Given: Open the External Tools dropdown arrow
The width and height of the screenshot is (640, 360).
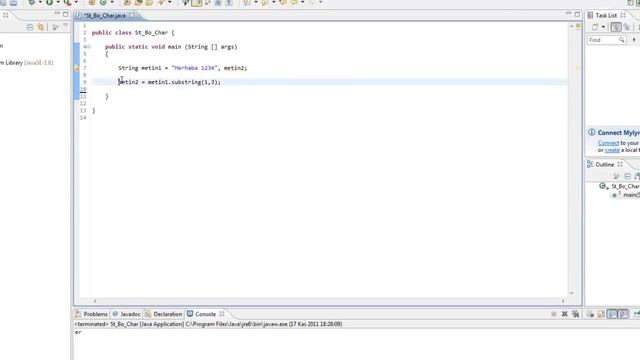Looking at the screenshot, I should (76, 2).
